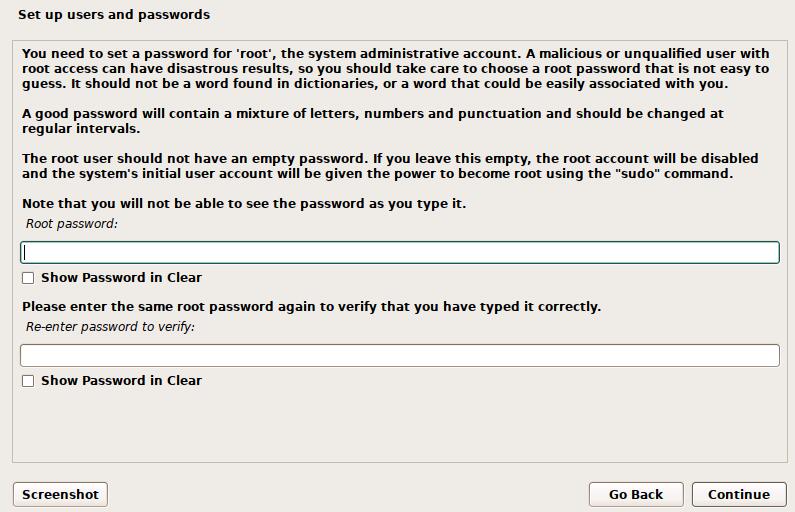Click the "Set up users and passwords" heading
The image size is (795, 512).
[x=114, y=15]
